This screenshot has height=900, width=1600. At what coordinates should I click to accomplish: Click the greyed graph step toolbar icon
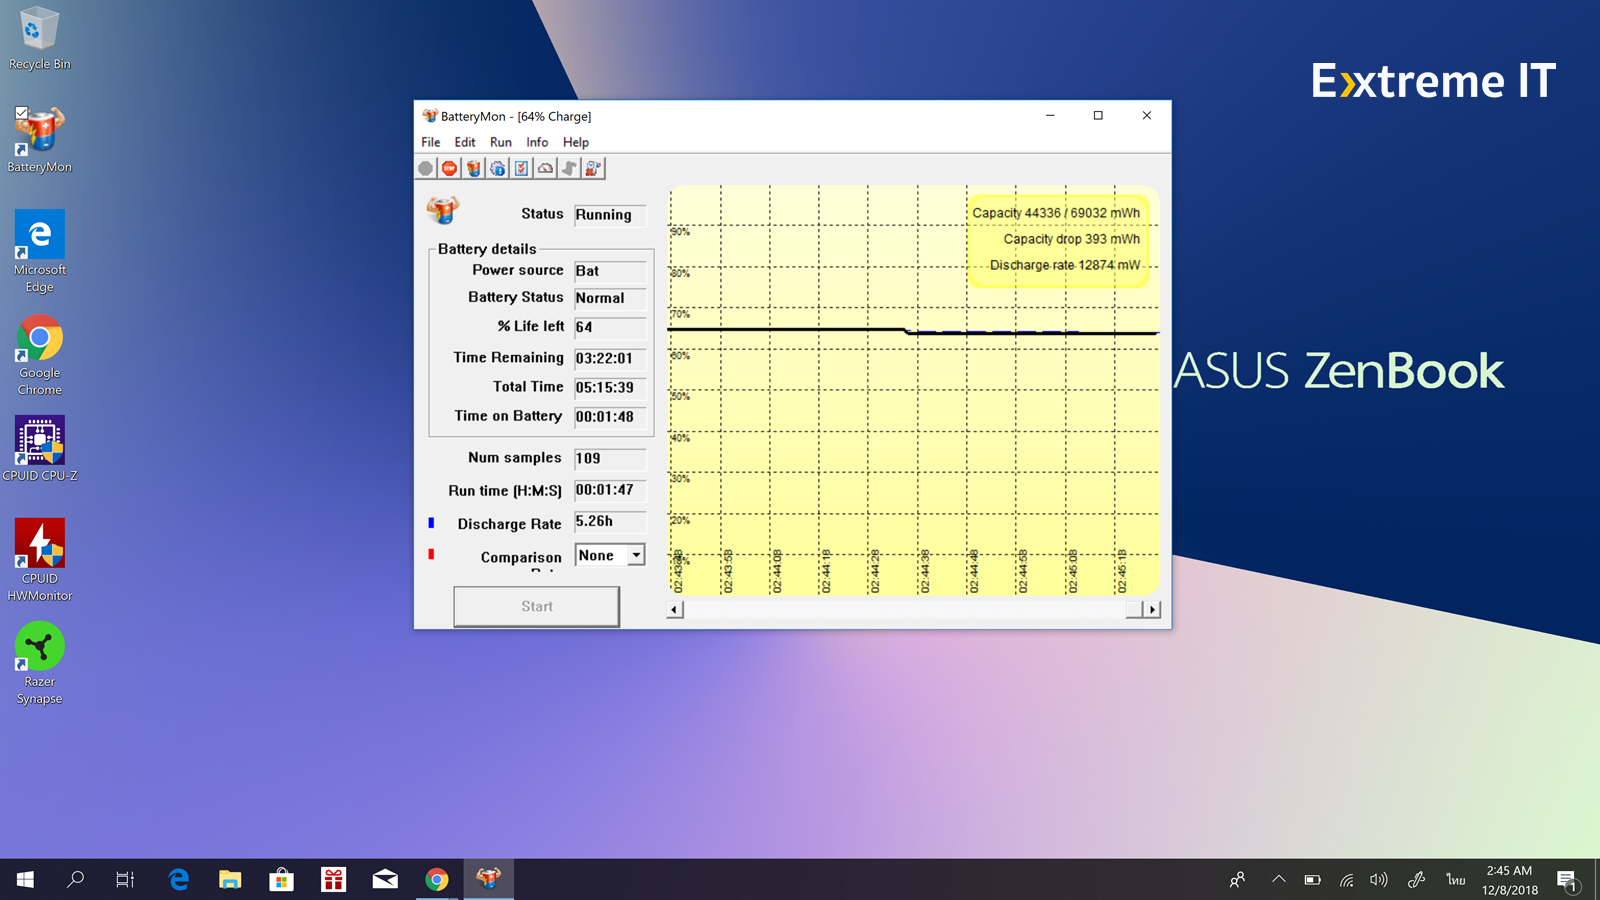click(570, 168)
